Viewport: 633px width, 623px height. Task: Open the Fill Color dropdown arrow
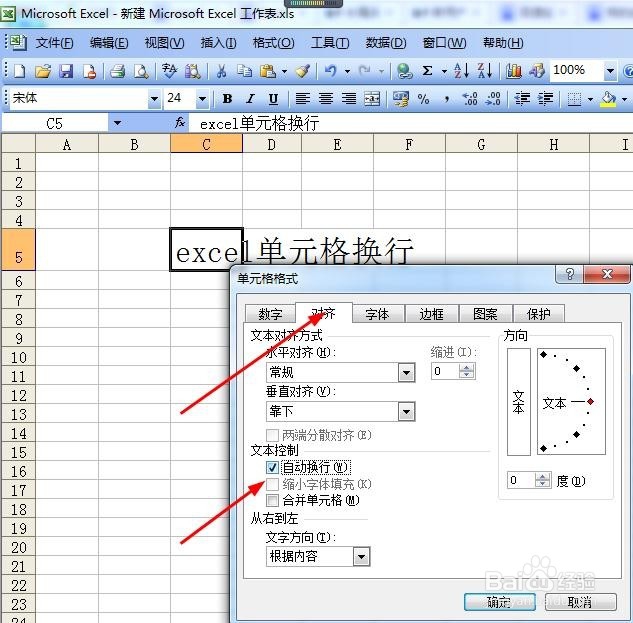(x=625, y=99)
